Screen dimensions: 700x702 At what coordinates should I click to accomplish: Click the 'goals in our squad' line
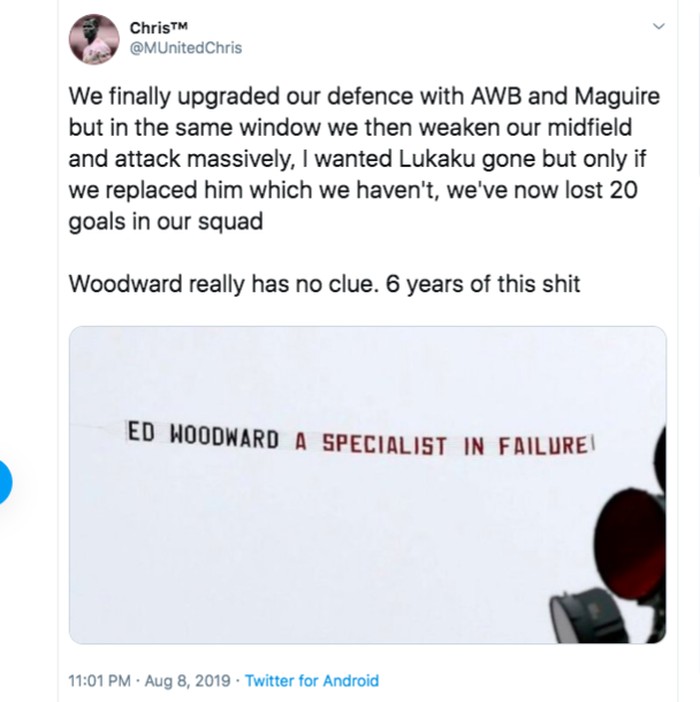coord(166,221)
